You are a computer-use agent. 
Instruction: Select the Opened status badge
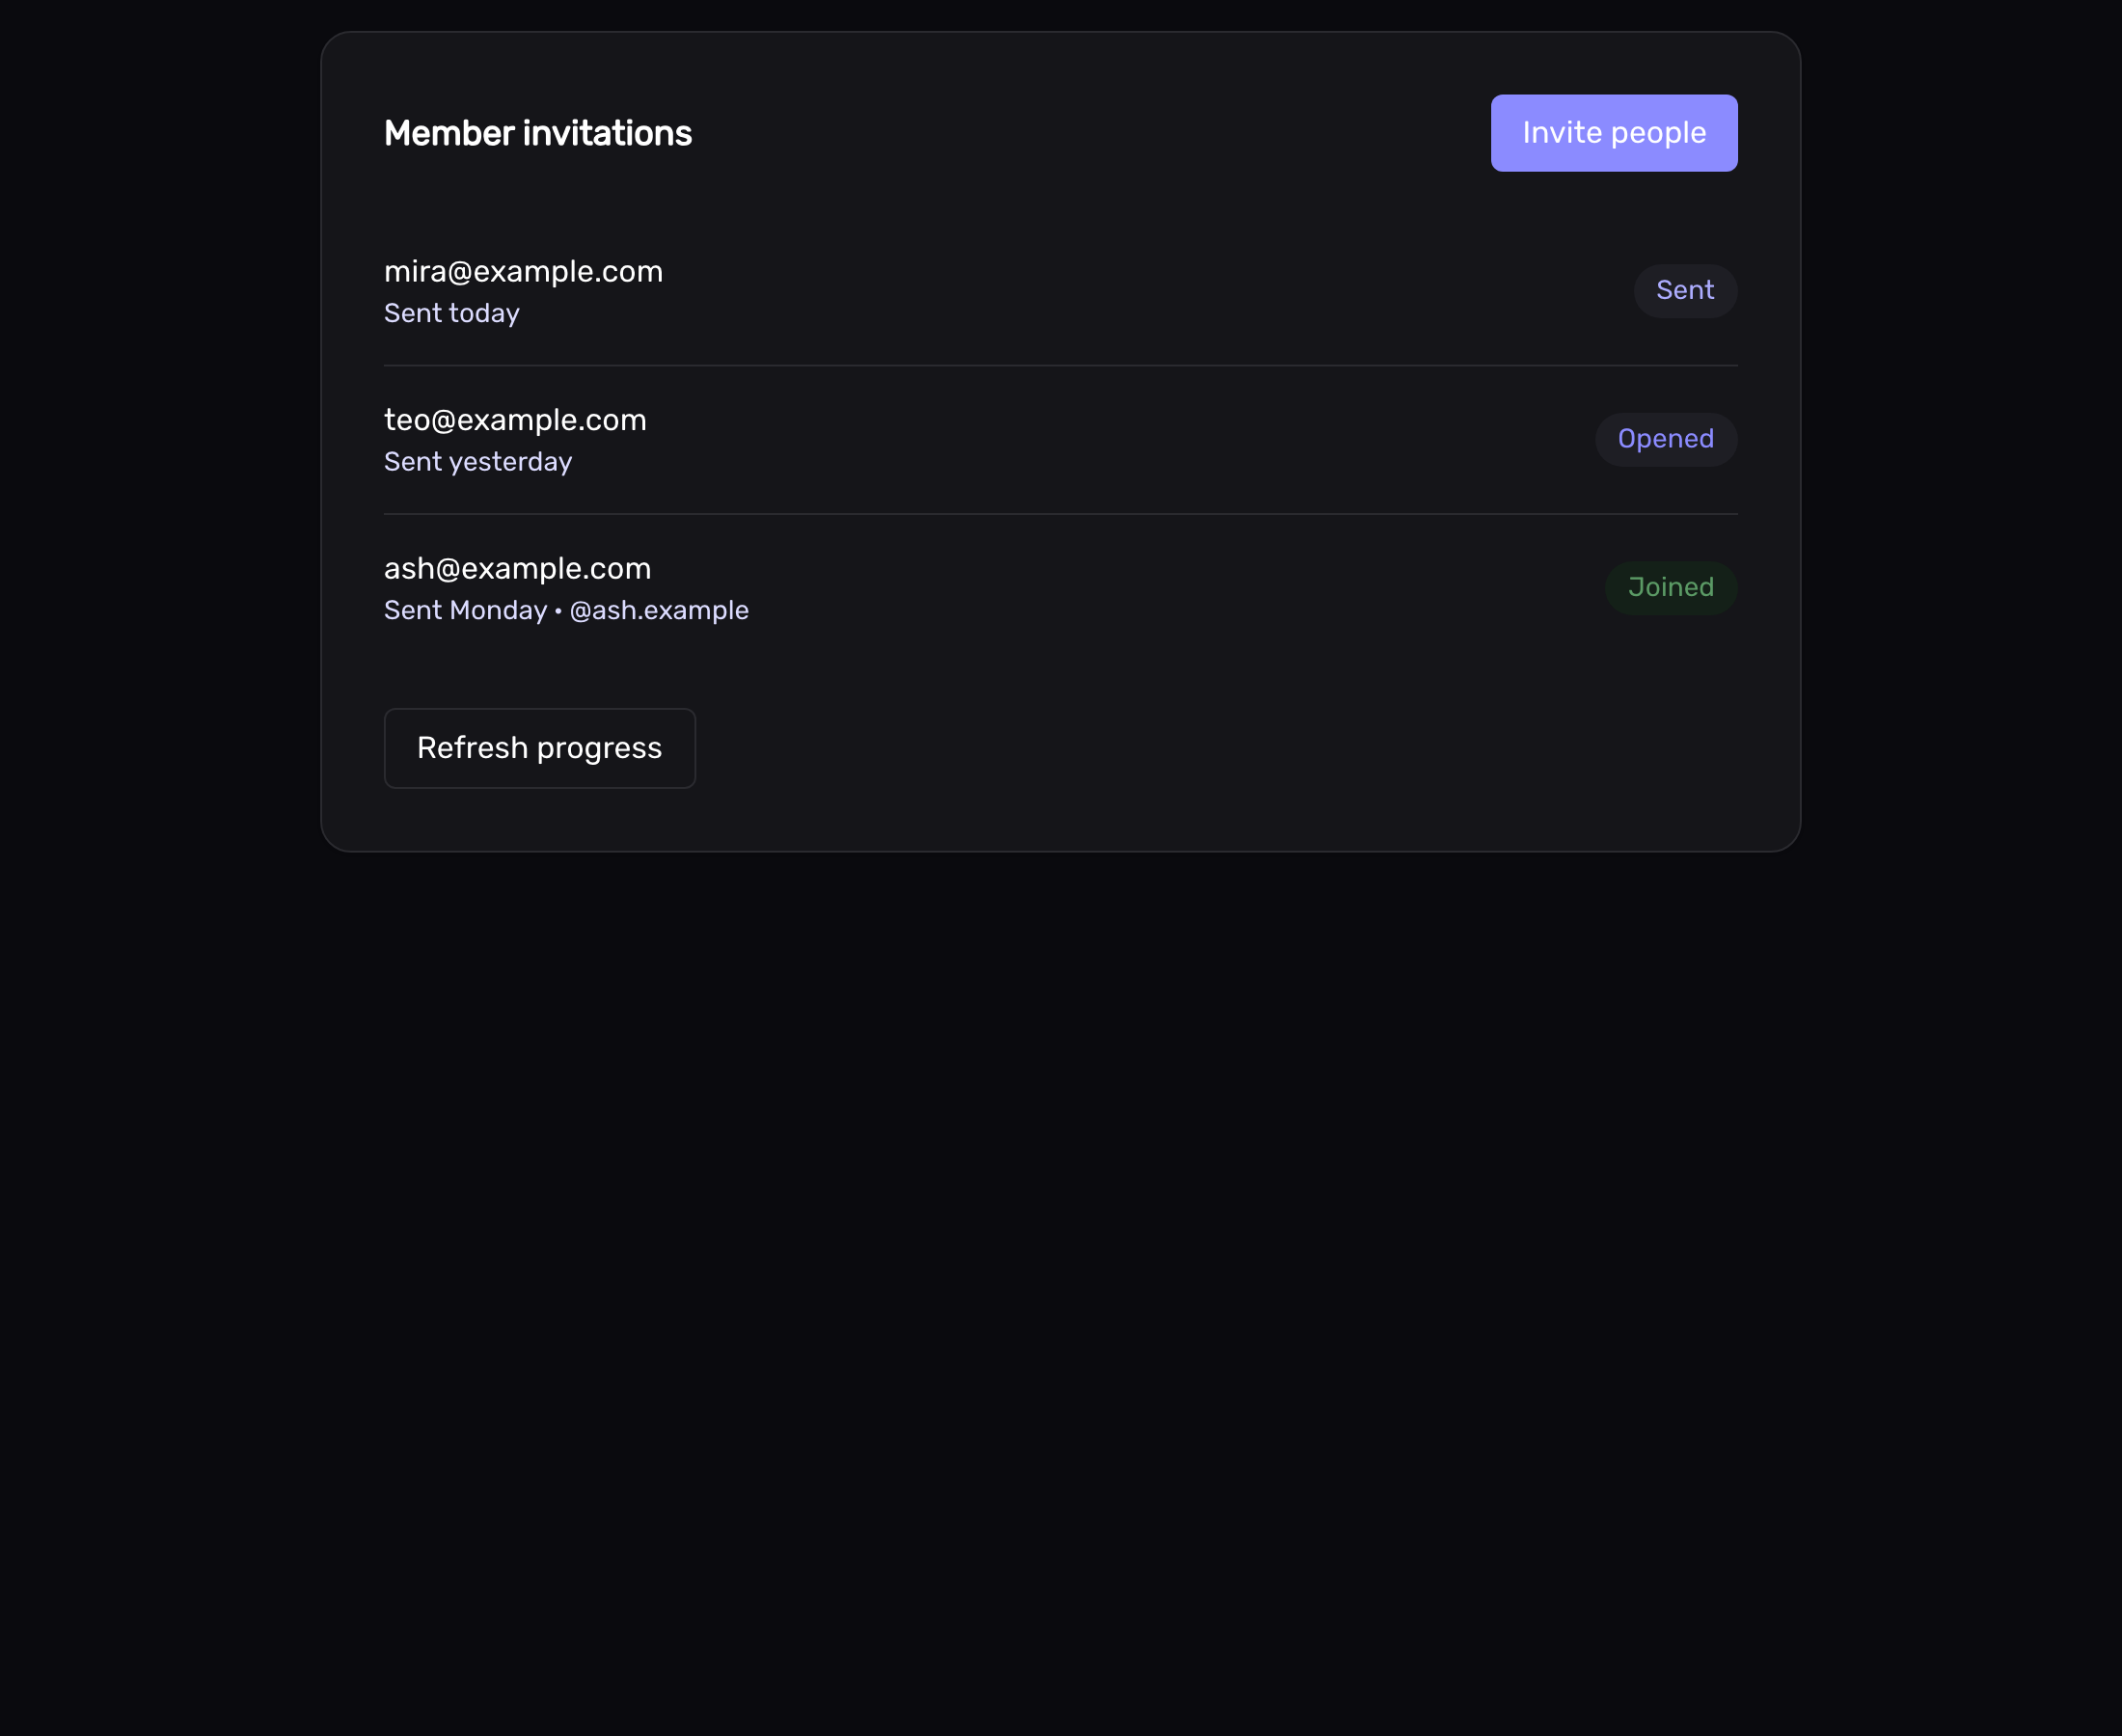[1665, 439]
